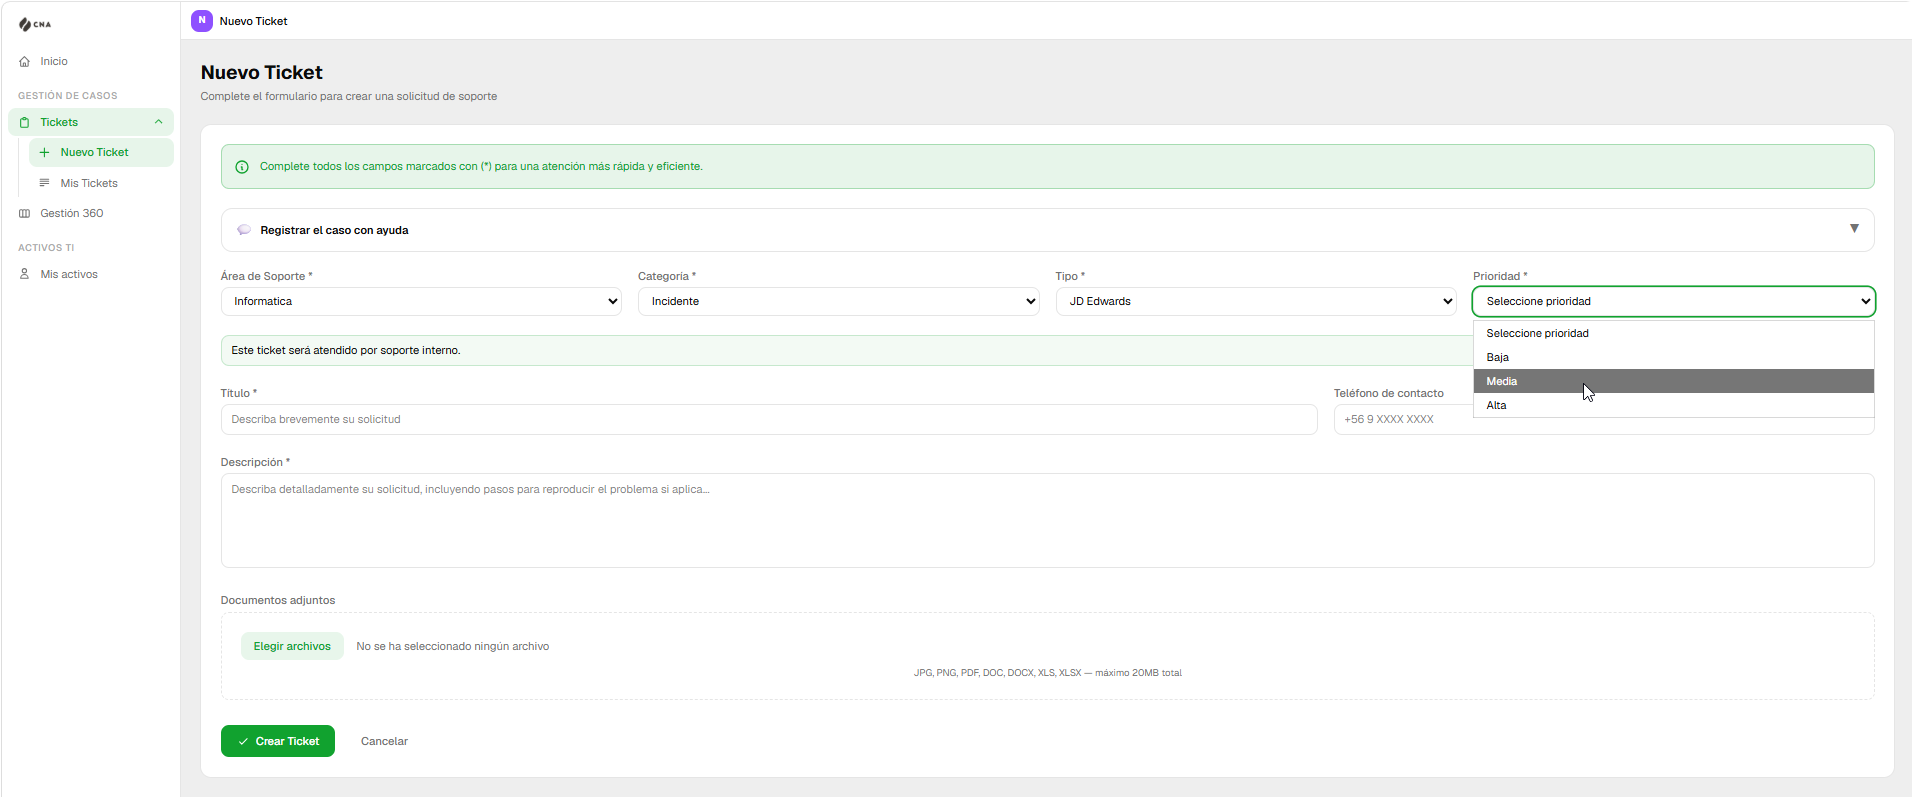Click 'No se ha seleccionado ningún archivo' text
The image size is (1912, 797).
pyautogui.click(x=453, y=646)
